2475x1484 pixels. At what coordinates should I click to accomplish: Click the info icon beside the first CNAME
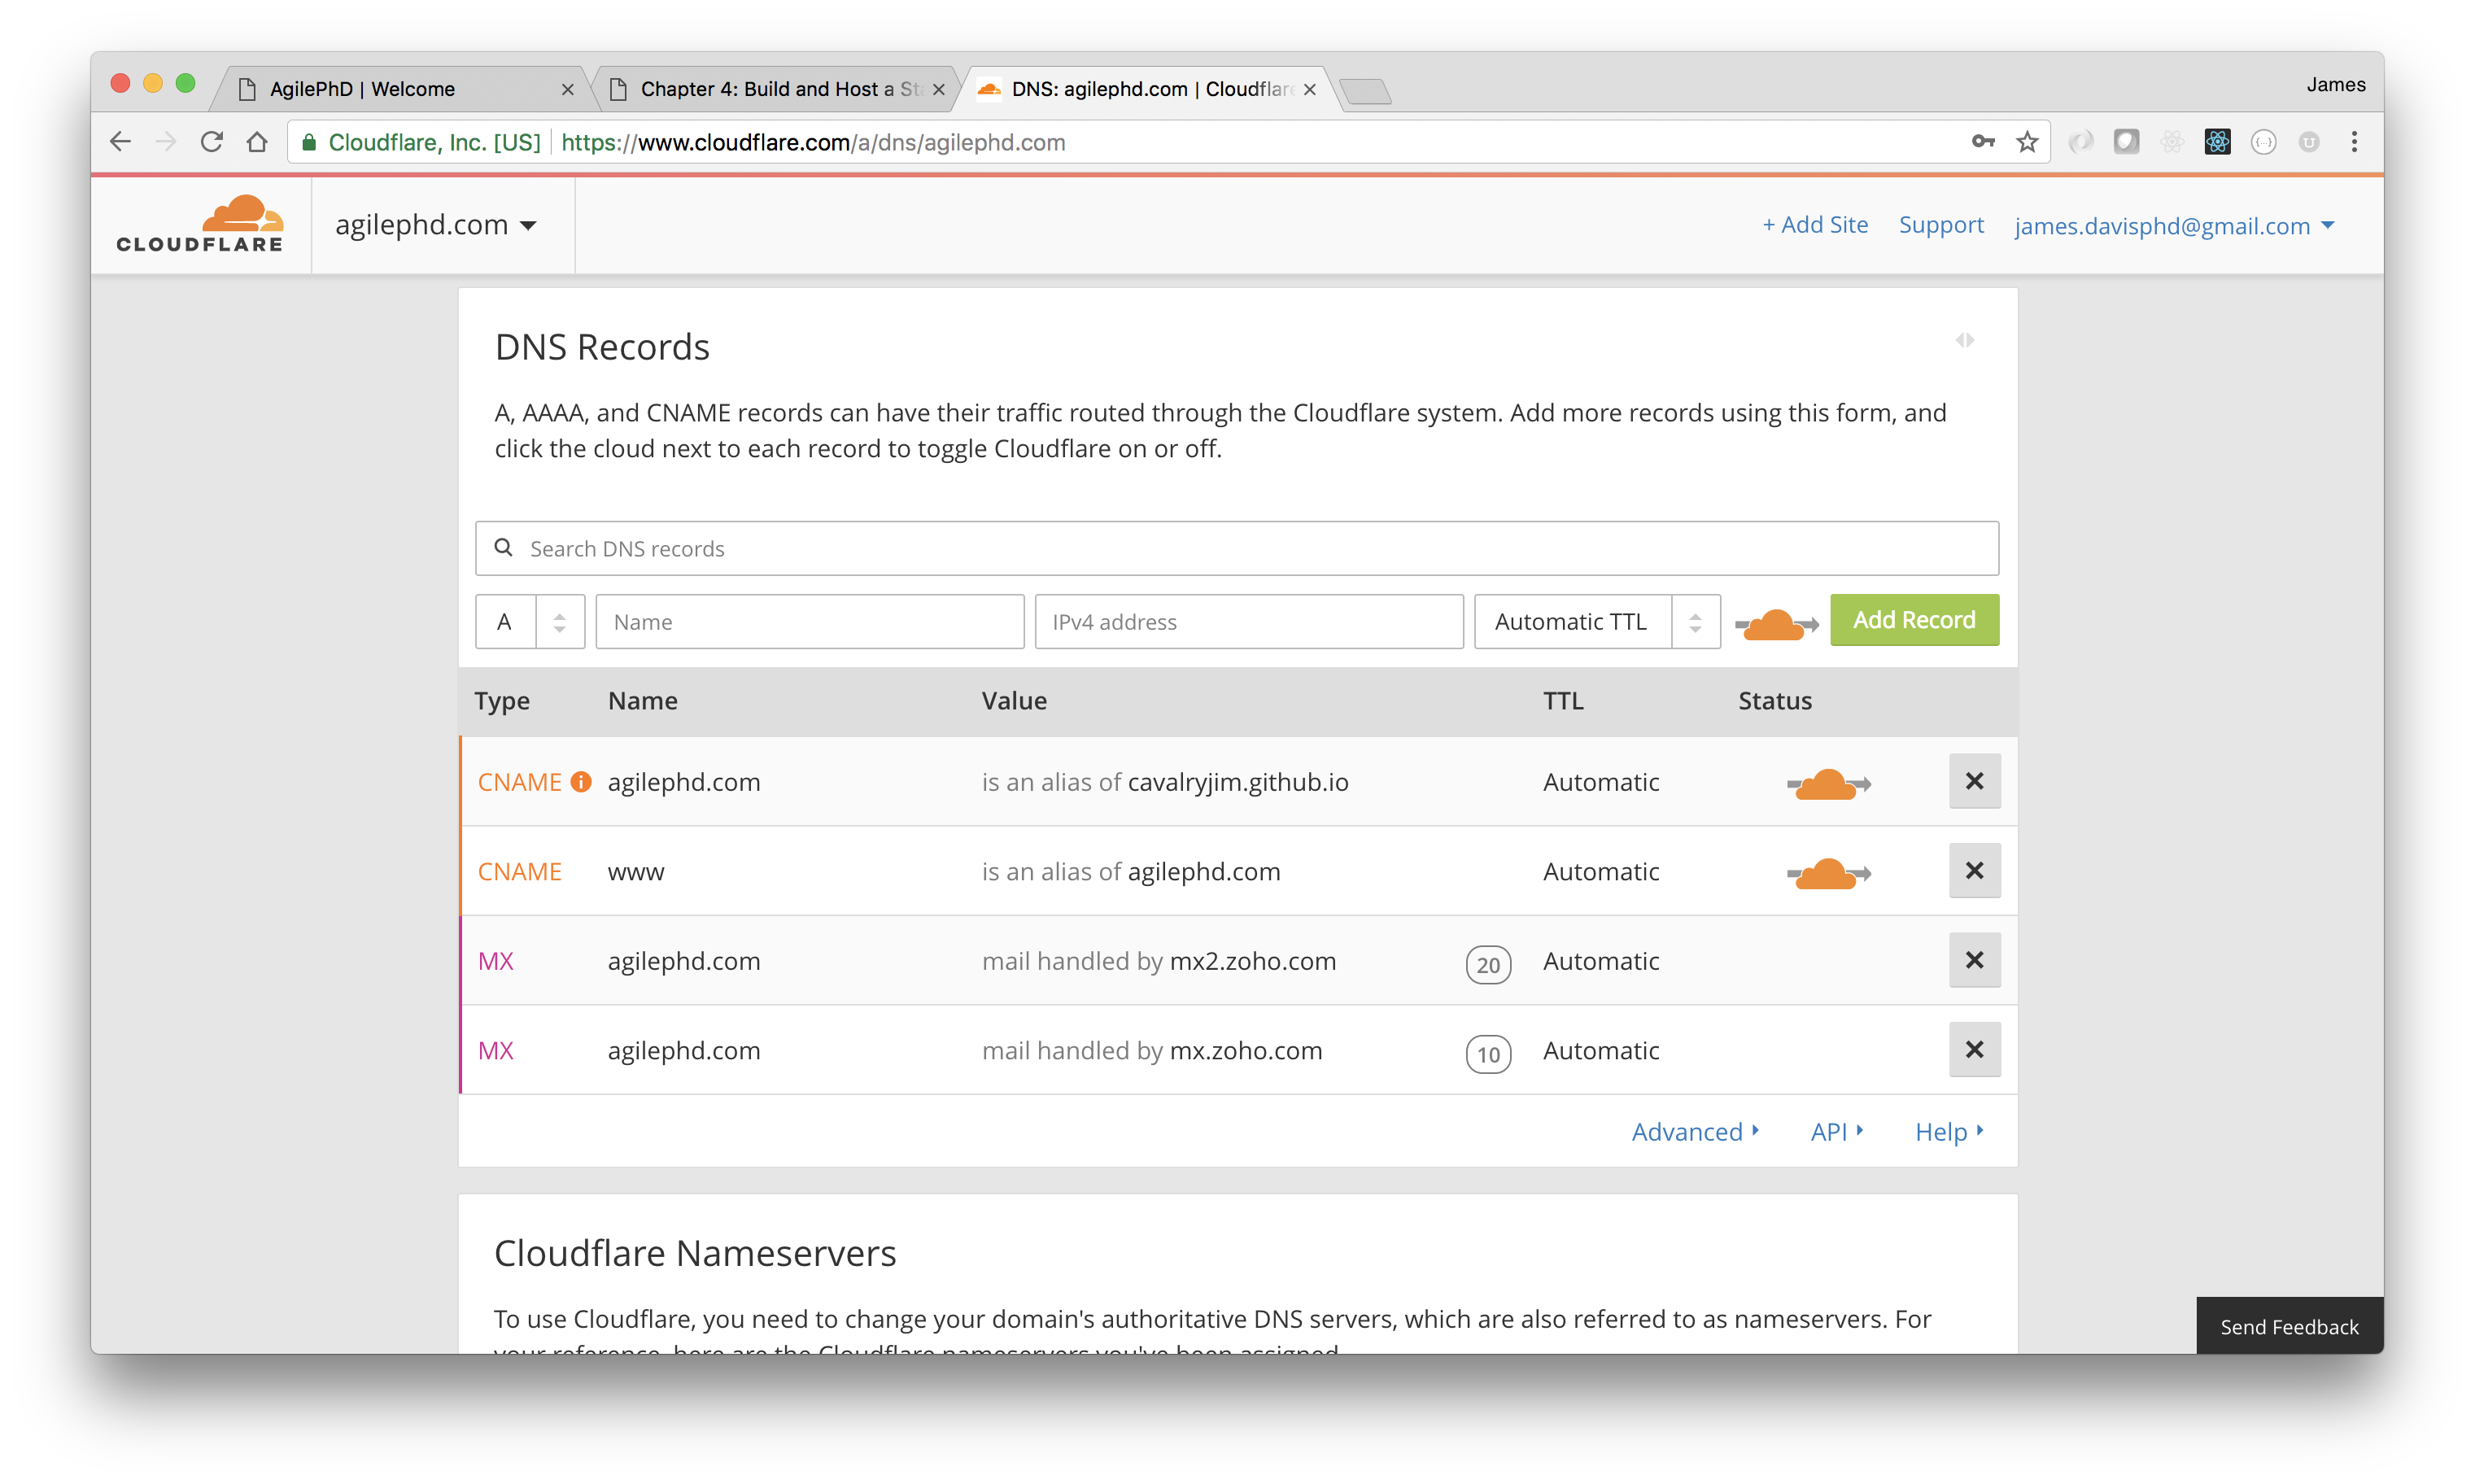click(x=581, y=782)
